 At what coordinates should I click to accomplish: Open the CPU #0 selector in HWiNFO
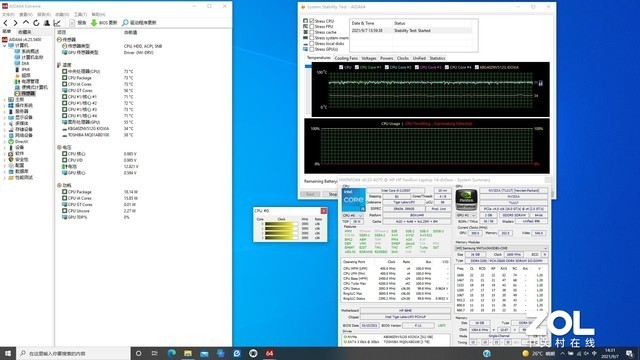point(353,216)
